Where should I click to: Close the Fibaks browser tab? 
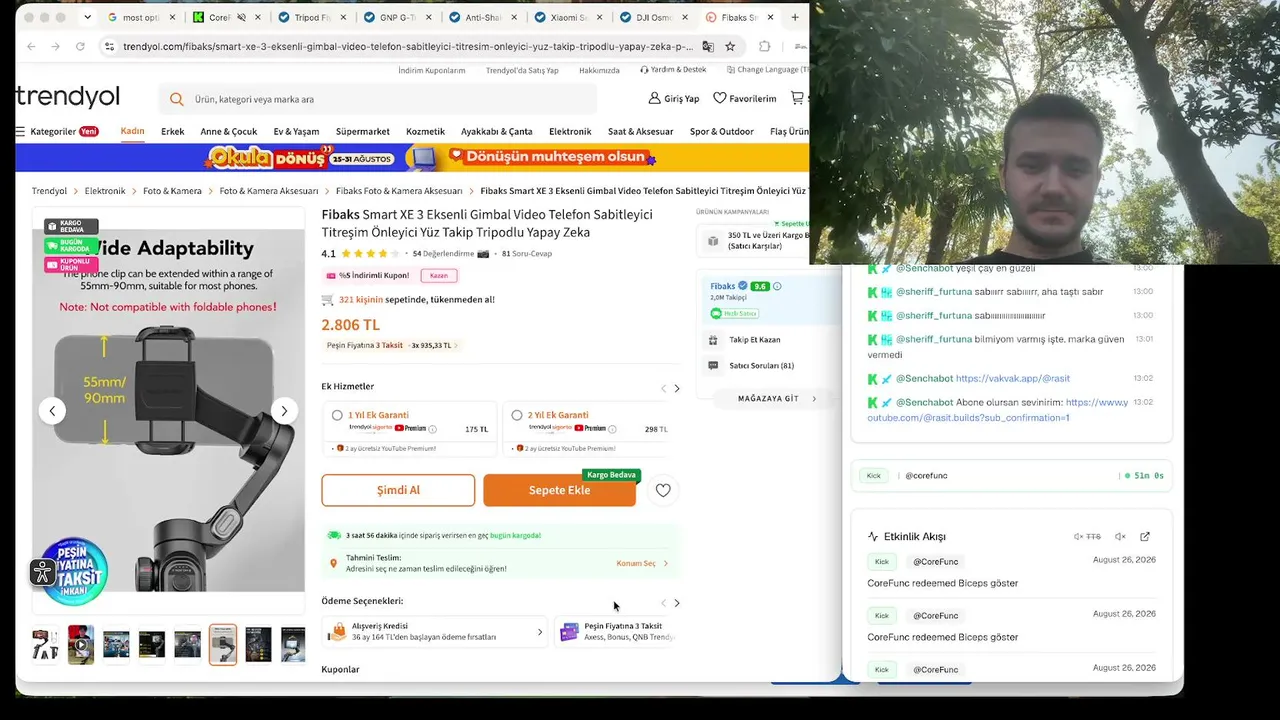point(770,17)
